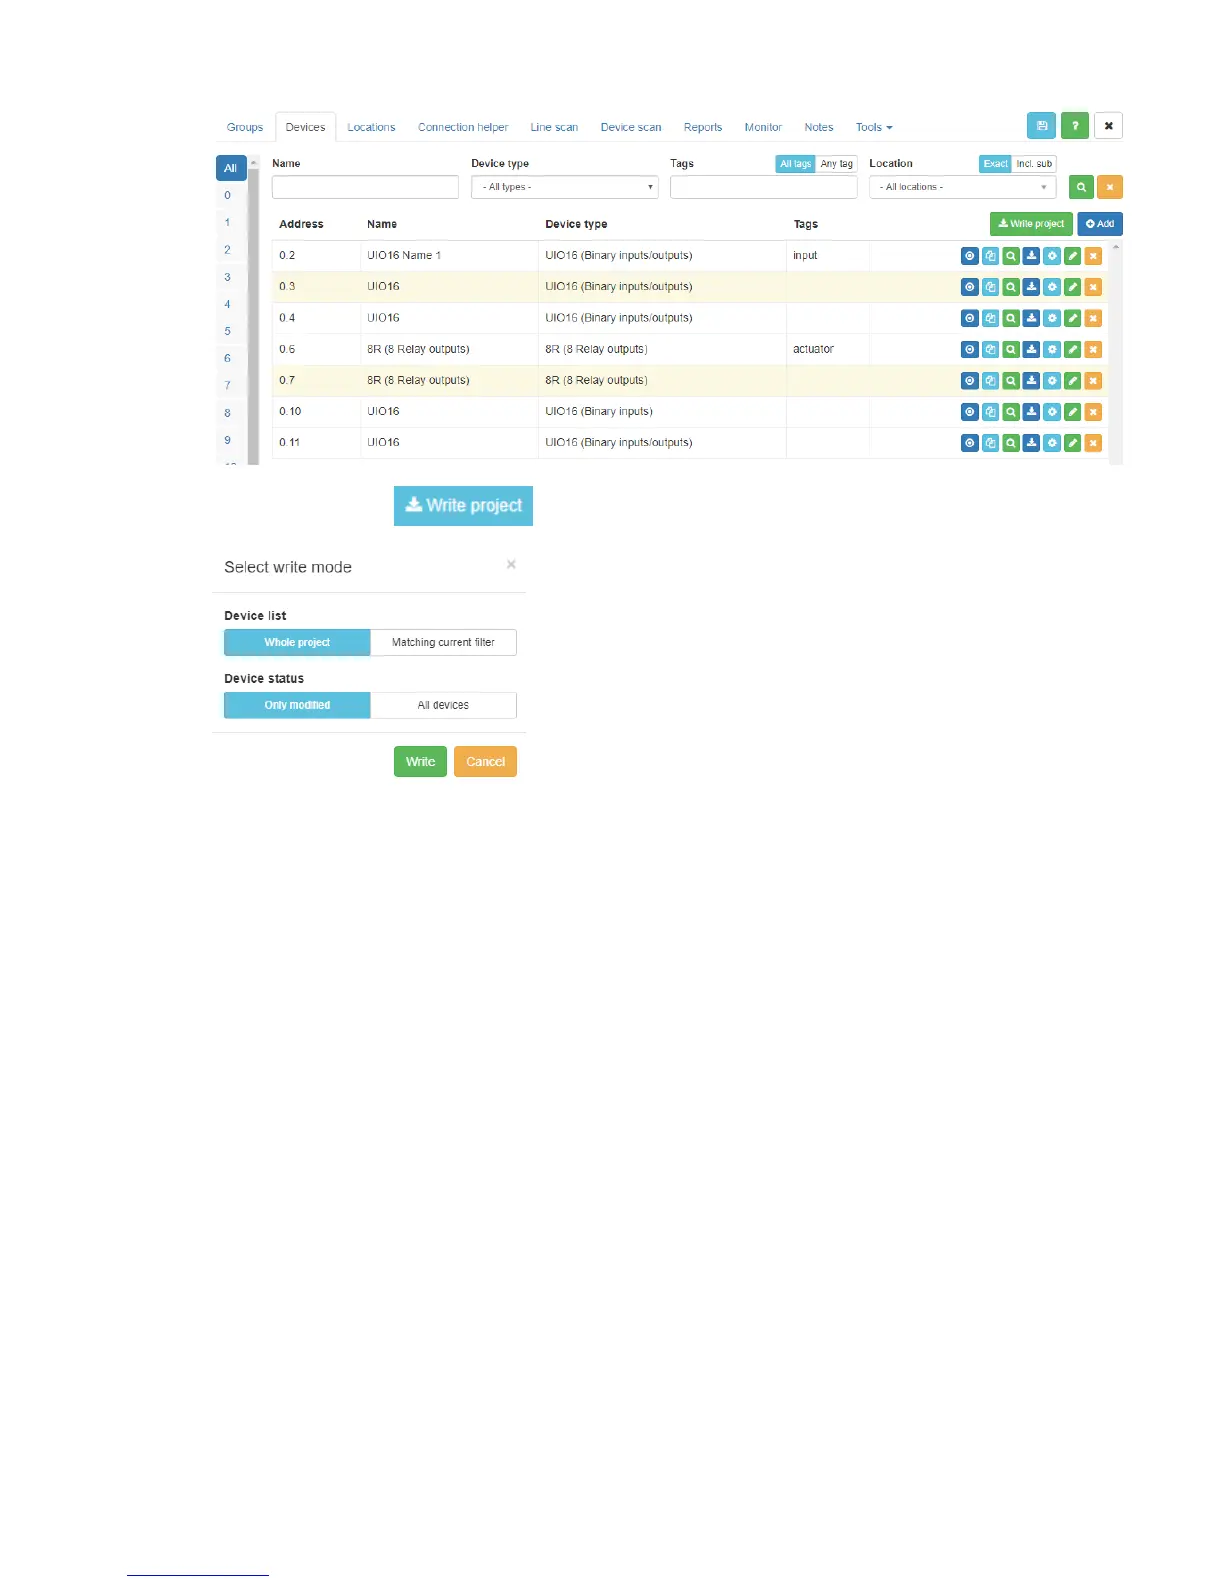Click the orange Cancel button
The image size is (1224, 1584).
[485, 762]
